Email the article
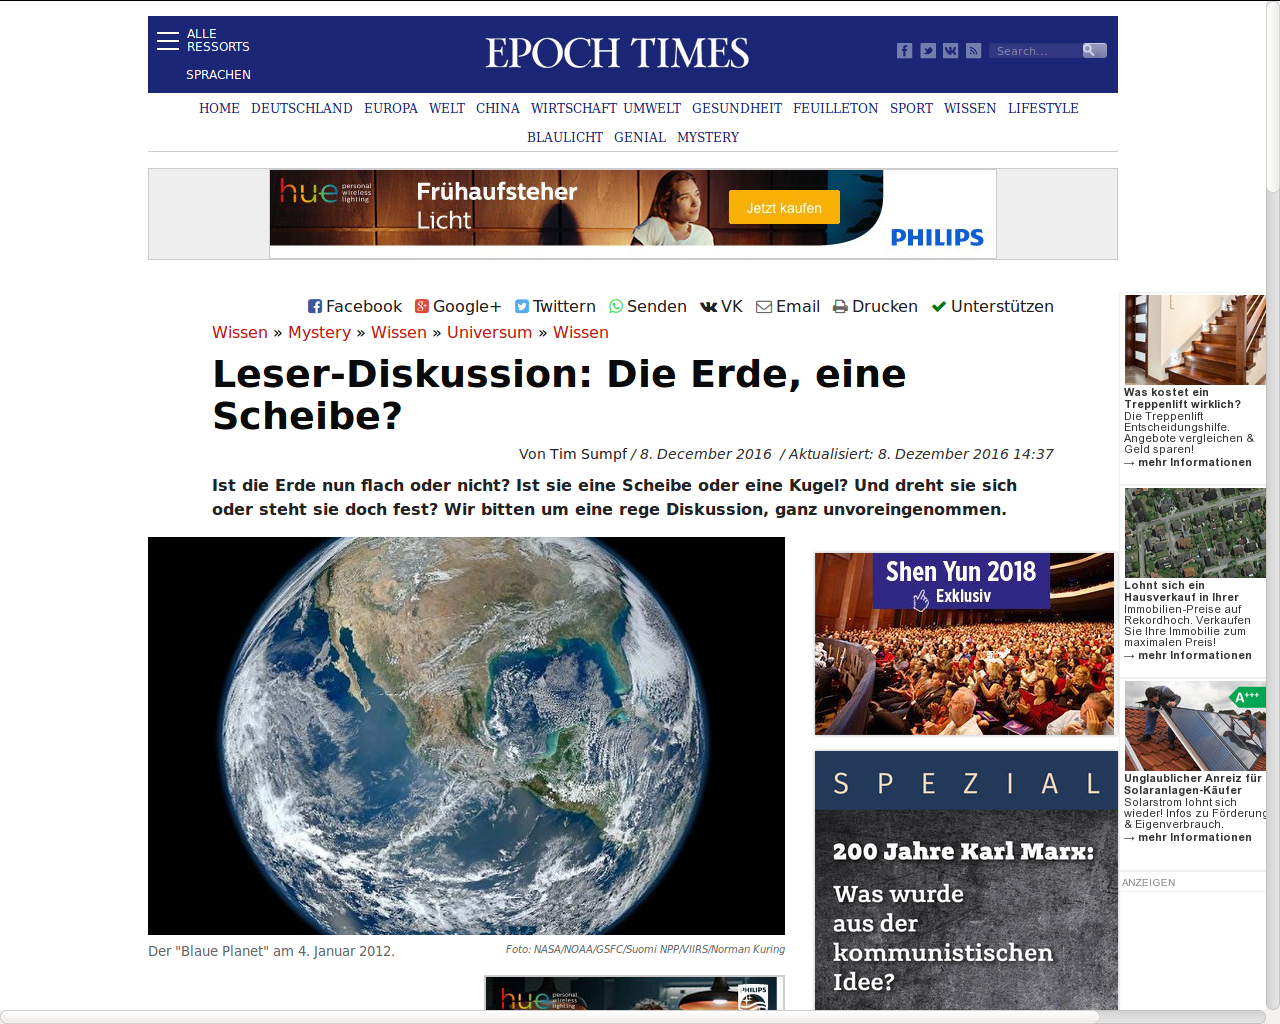The height and width of the screenshot is (1024, 1280). point(788,307)
